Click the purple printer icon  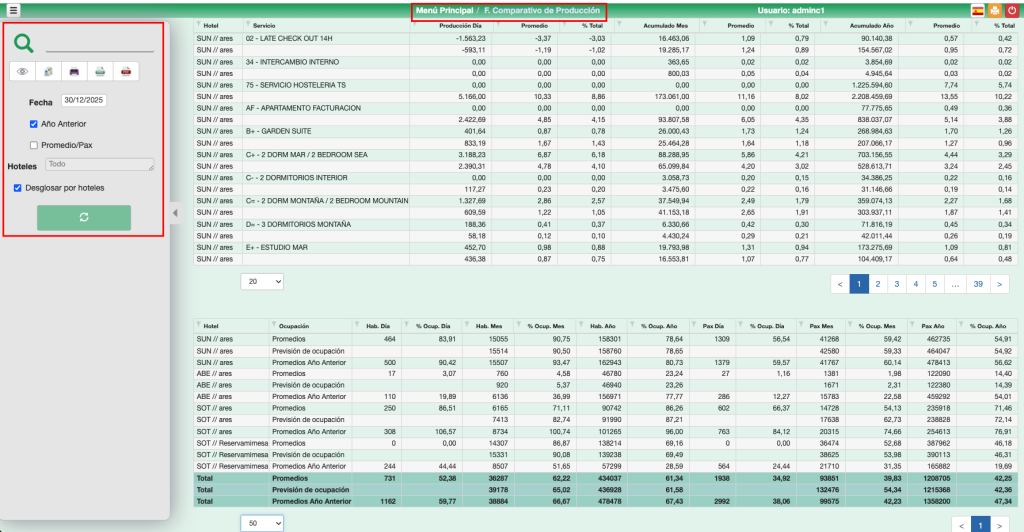(x=74, y=72)
